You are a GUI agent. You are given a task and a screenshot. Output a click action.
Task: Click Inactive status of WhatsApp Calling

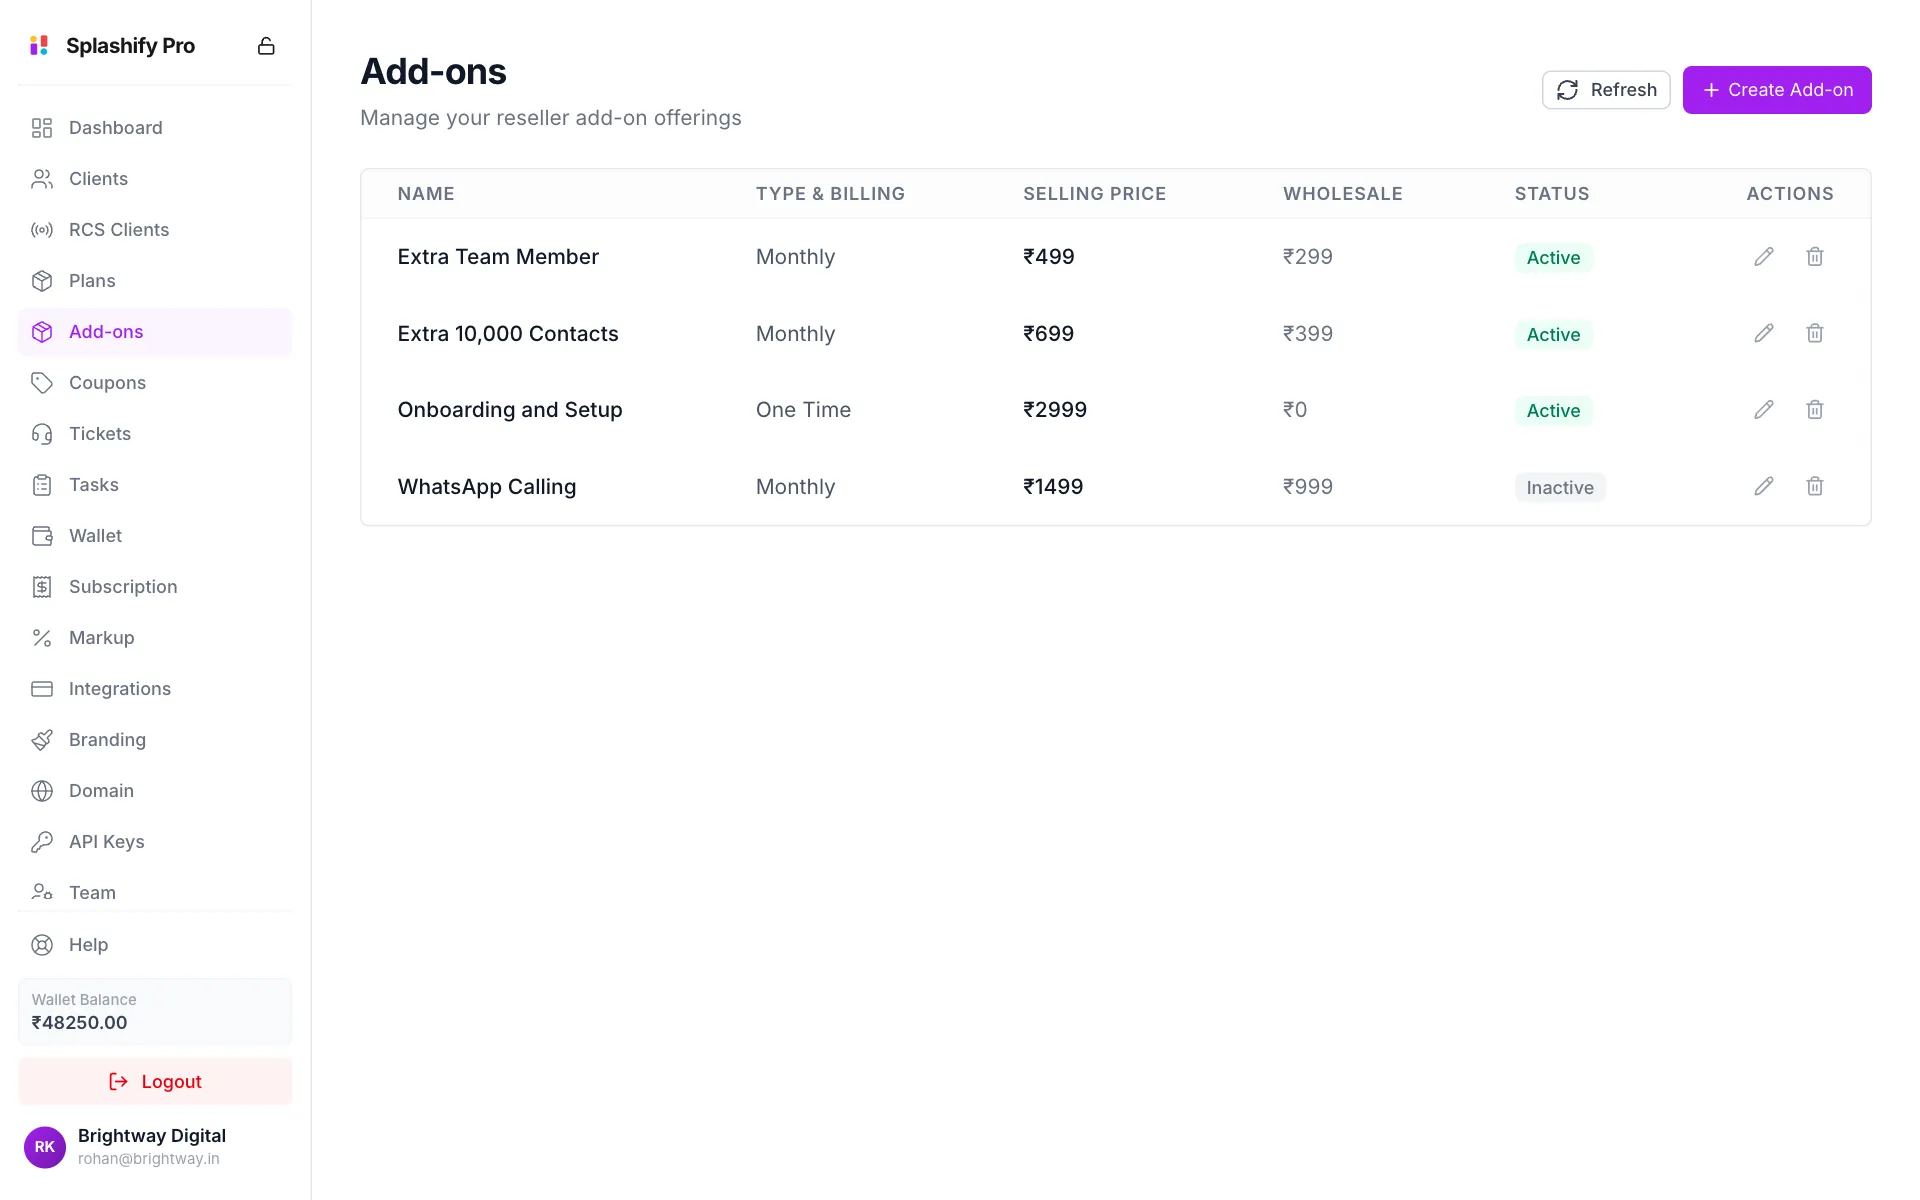coord(1560,488)
